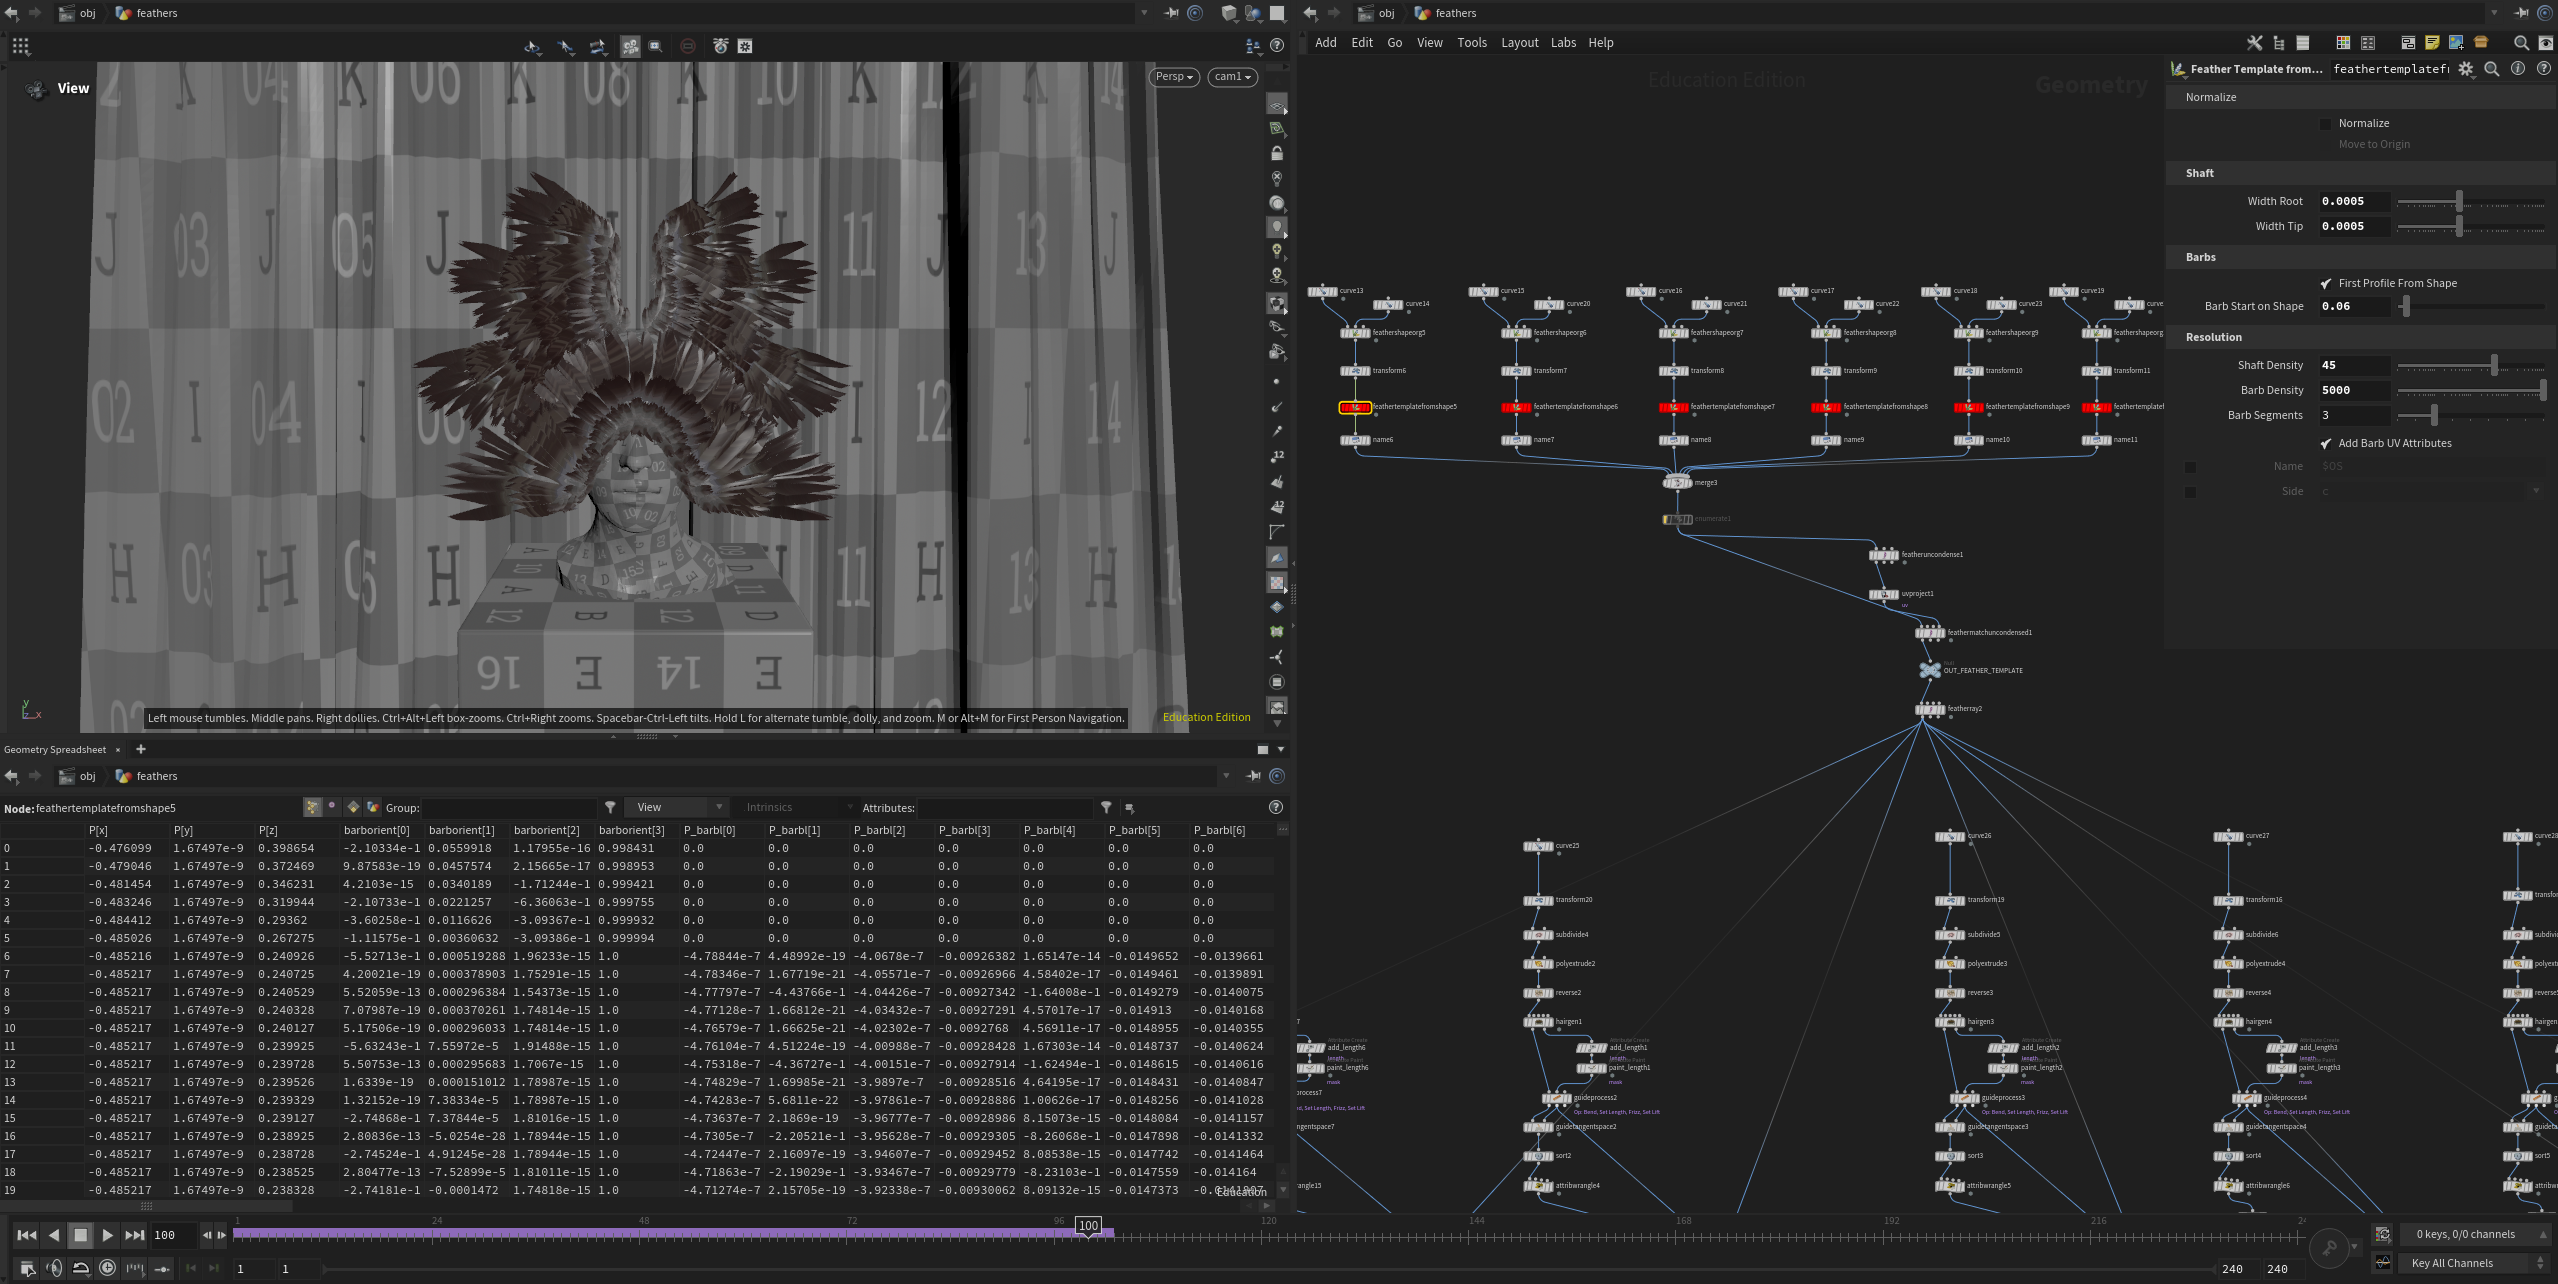Add a sticky note in network editor

tap(2432, 43)
